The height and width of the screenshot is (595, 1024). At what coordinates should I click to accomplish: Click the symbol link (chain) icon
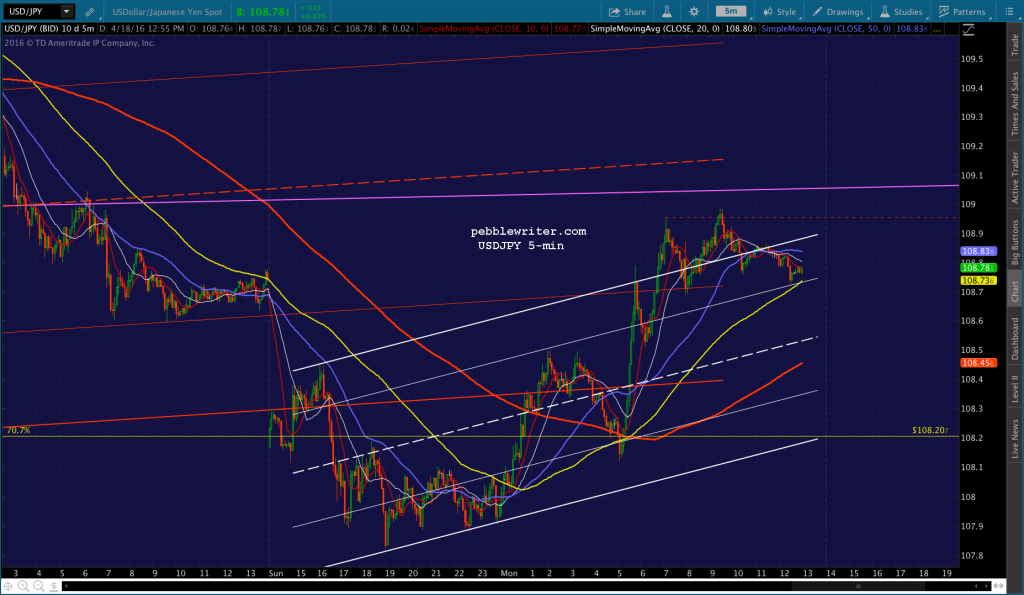click(x=89, y=12)
